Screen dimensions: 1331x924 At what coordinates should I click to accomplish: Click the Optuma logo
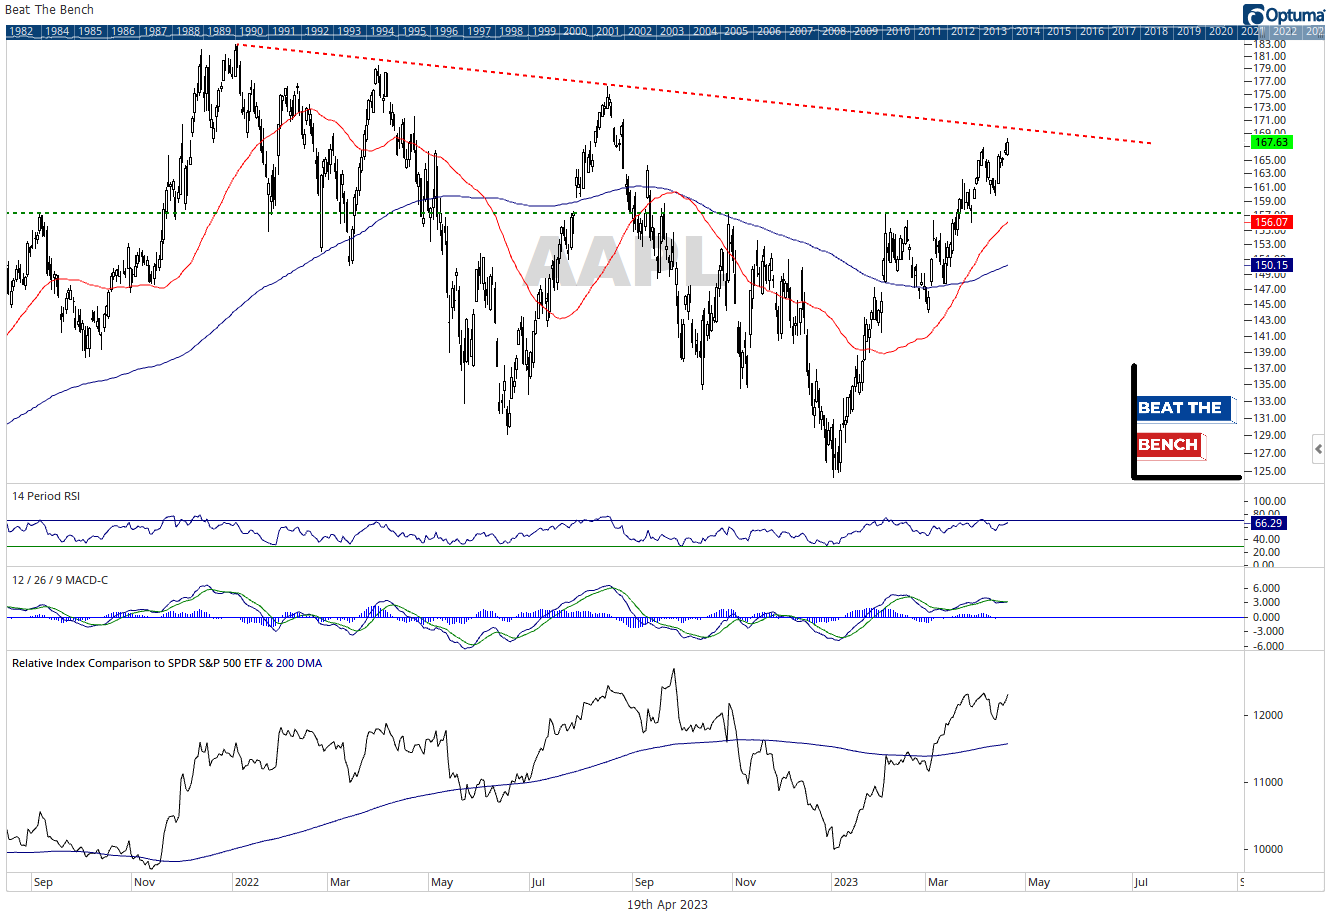[1284, 14]
